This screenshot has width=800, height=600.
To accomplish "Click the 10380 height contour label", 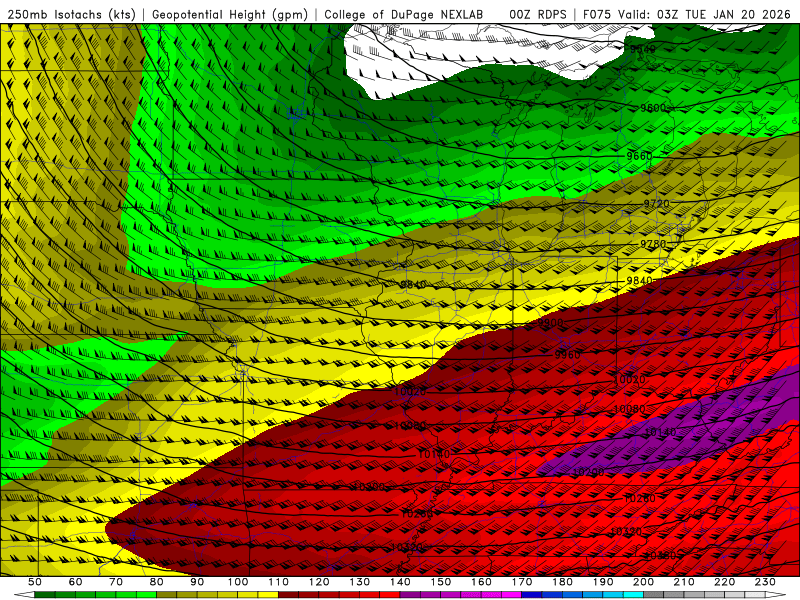I will click(661, 556).
